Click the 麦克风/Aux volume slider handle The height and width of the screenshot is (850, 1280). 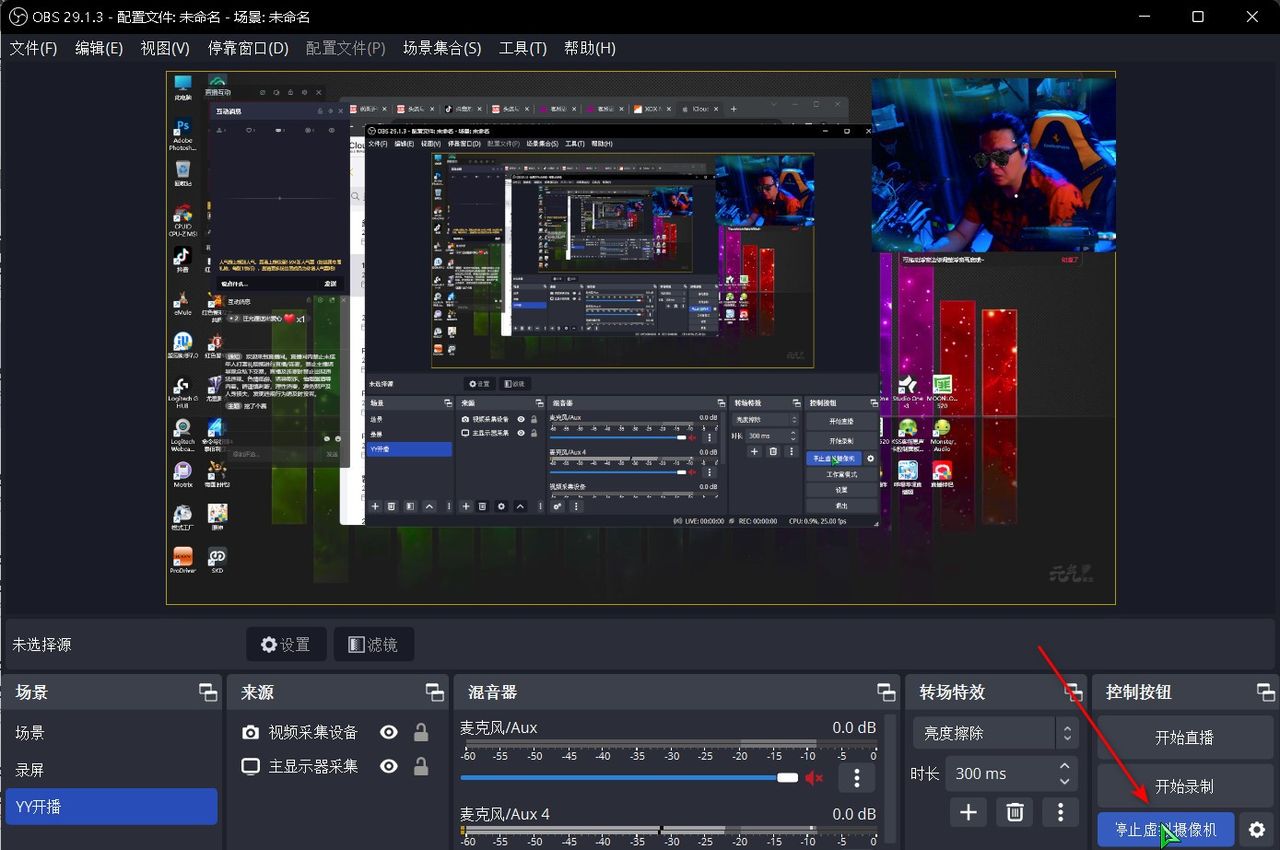[788, 777]
